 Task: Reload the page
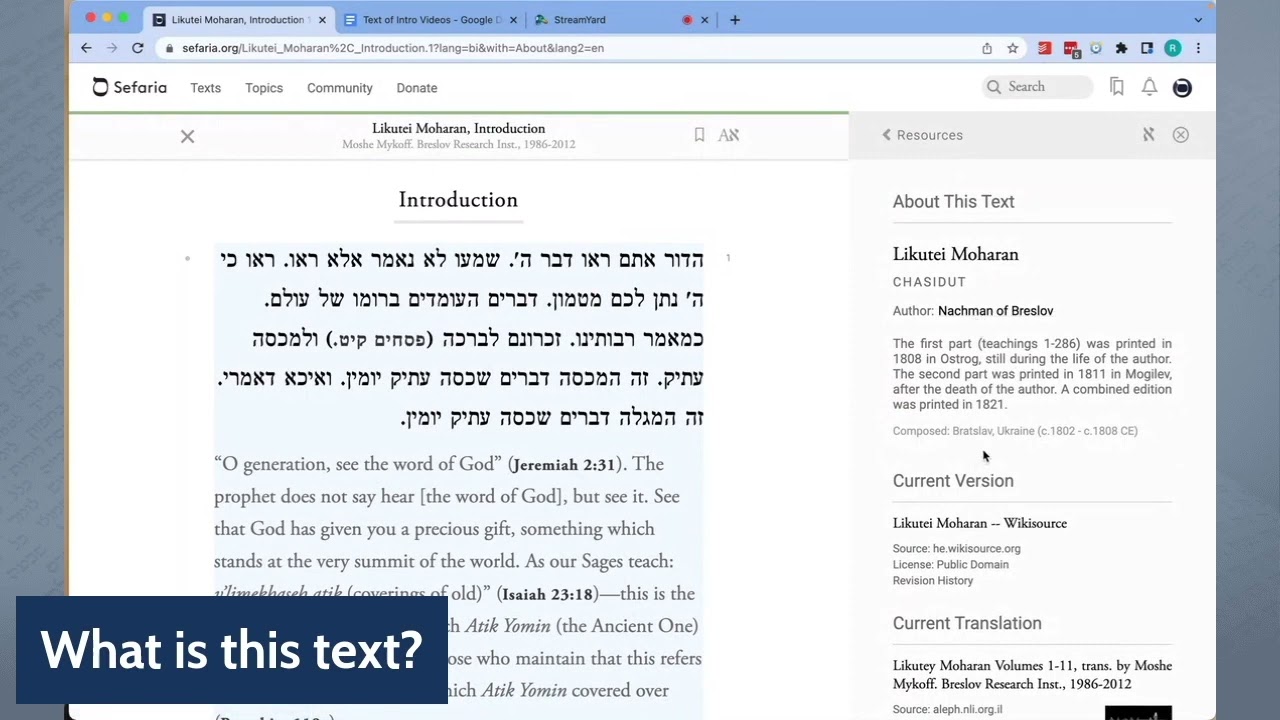137,48
